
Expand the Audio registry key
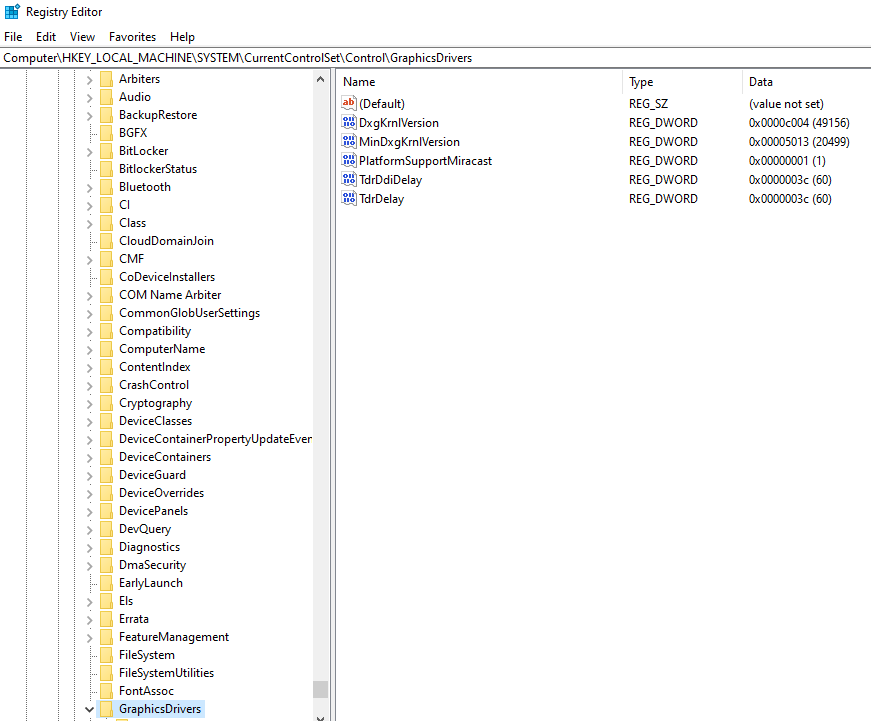[x=89, y=97]
